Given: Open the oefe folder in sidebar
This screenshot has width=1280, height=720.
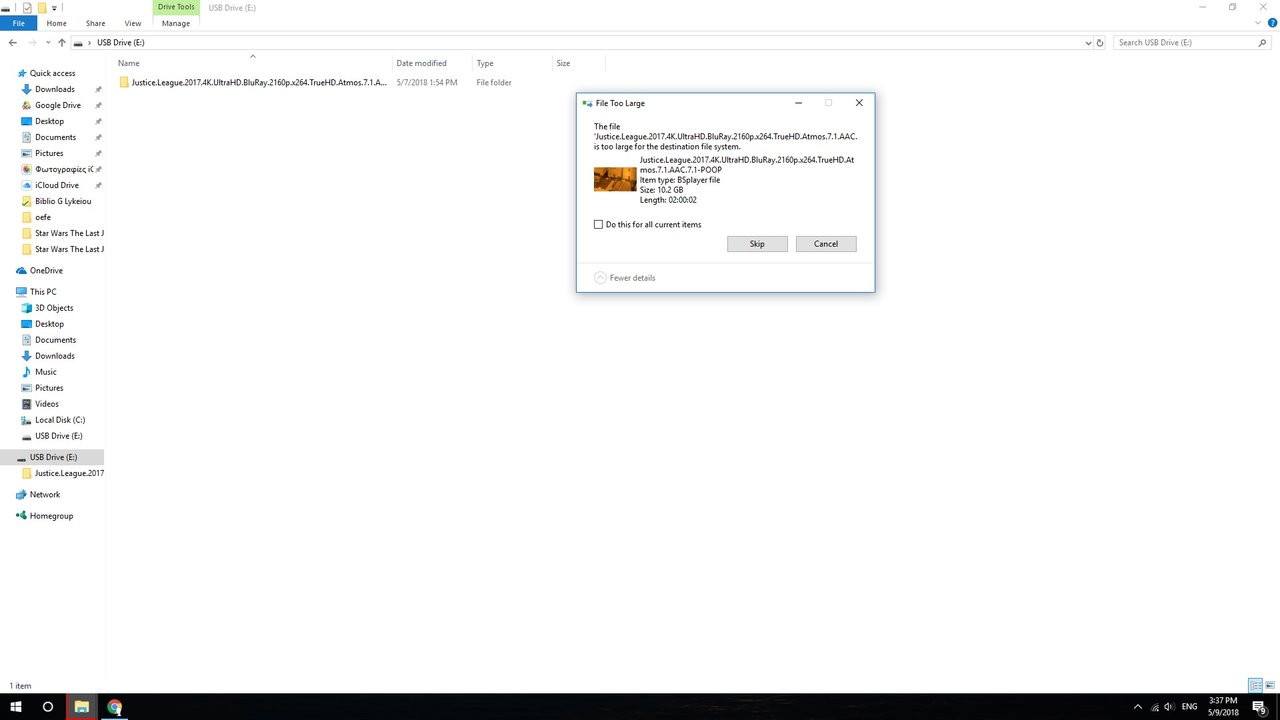Looking at the screenshot, I should (43, 217).
